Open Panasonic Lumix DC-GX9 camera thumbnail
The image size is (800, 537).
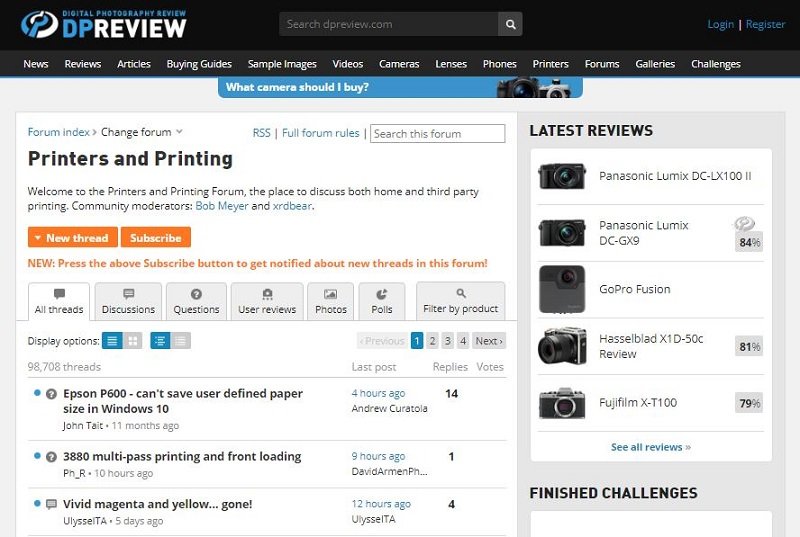(x=562, y=233)
